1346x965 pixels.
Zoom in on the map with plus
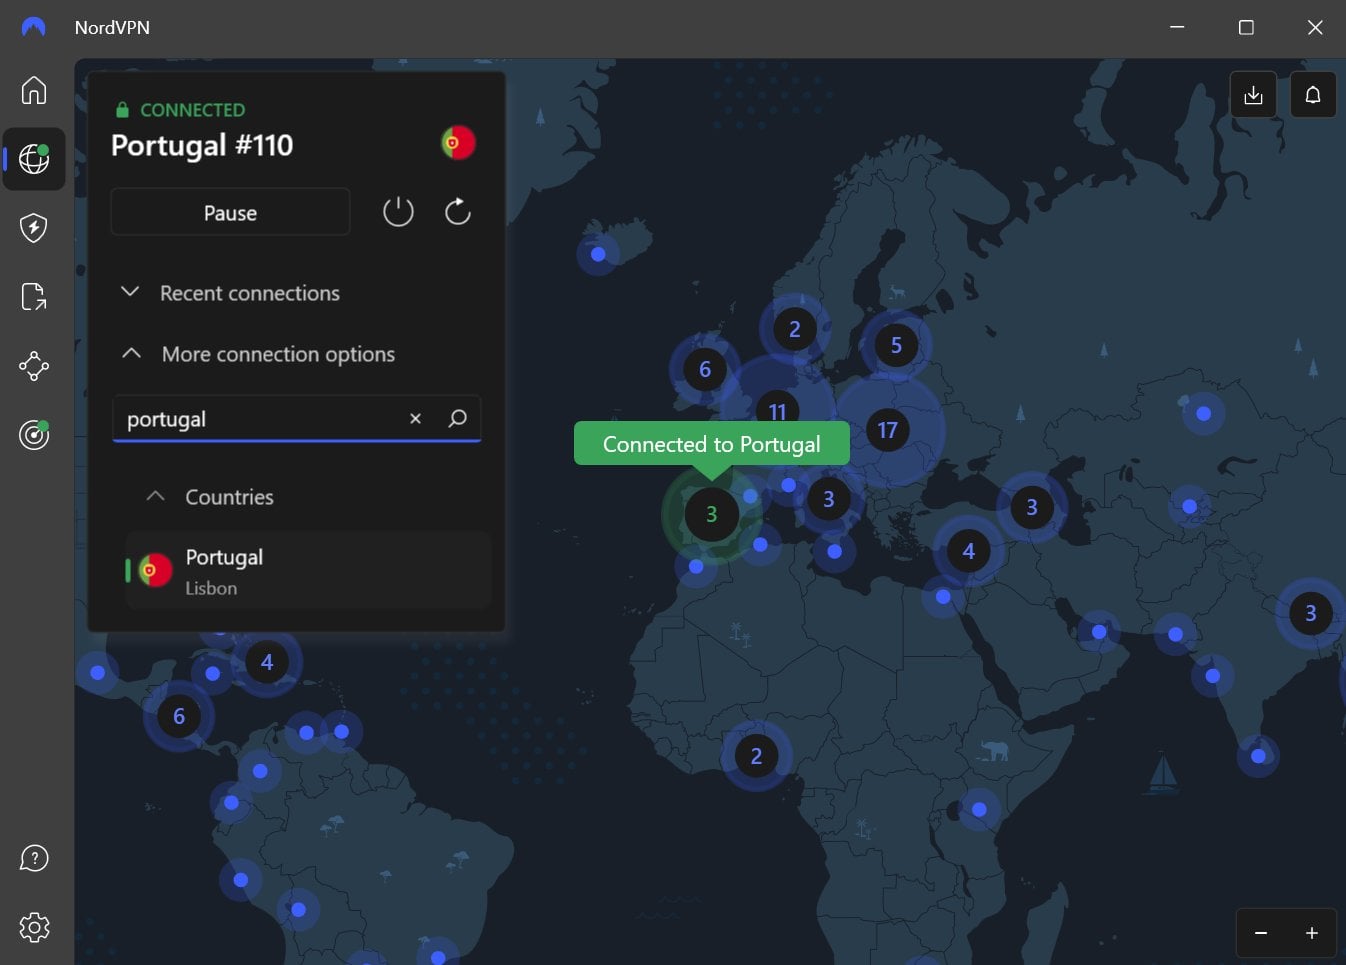(1311, 932)
